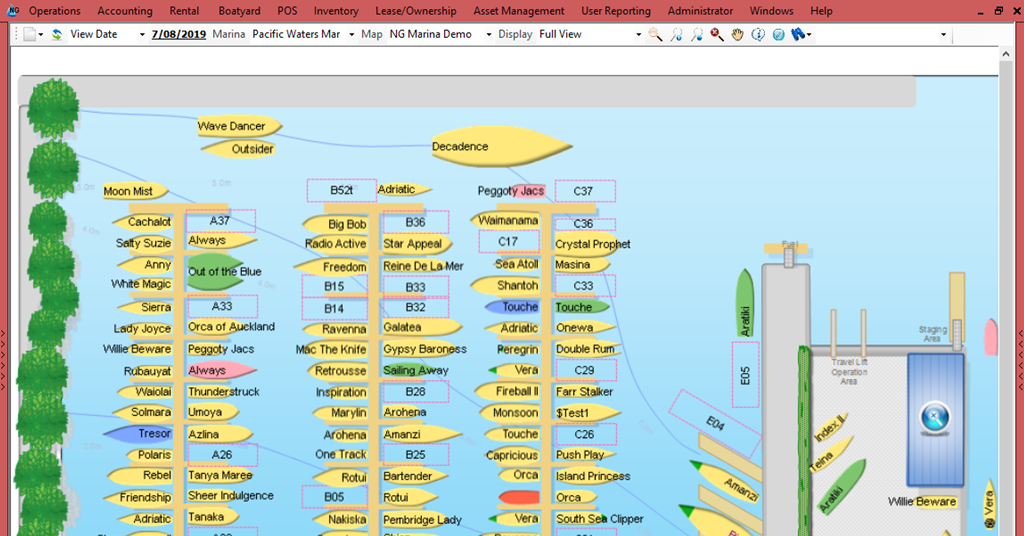
Task: Click the magnifier icon on the blue building
Action: pos(934,415)
